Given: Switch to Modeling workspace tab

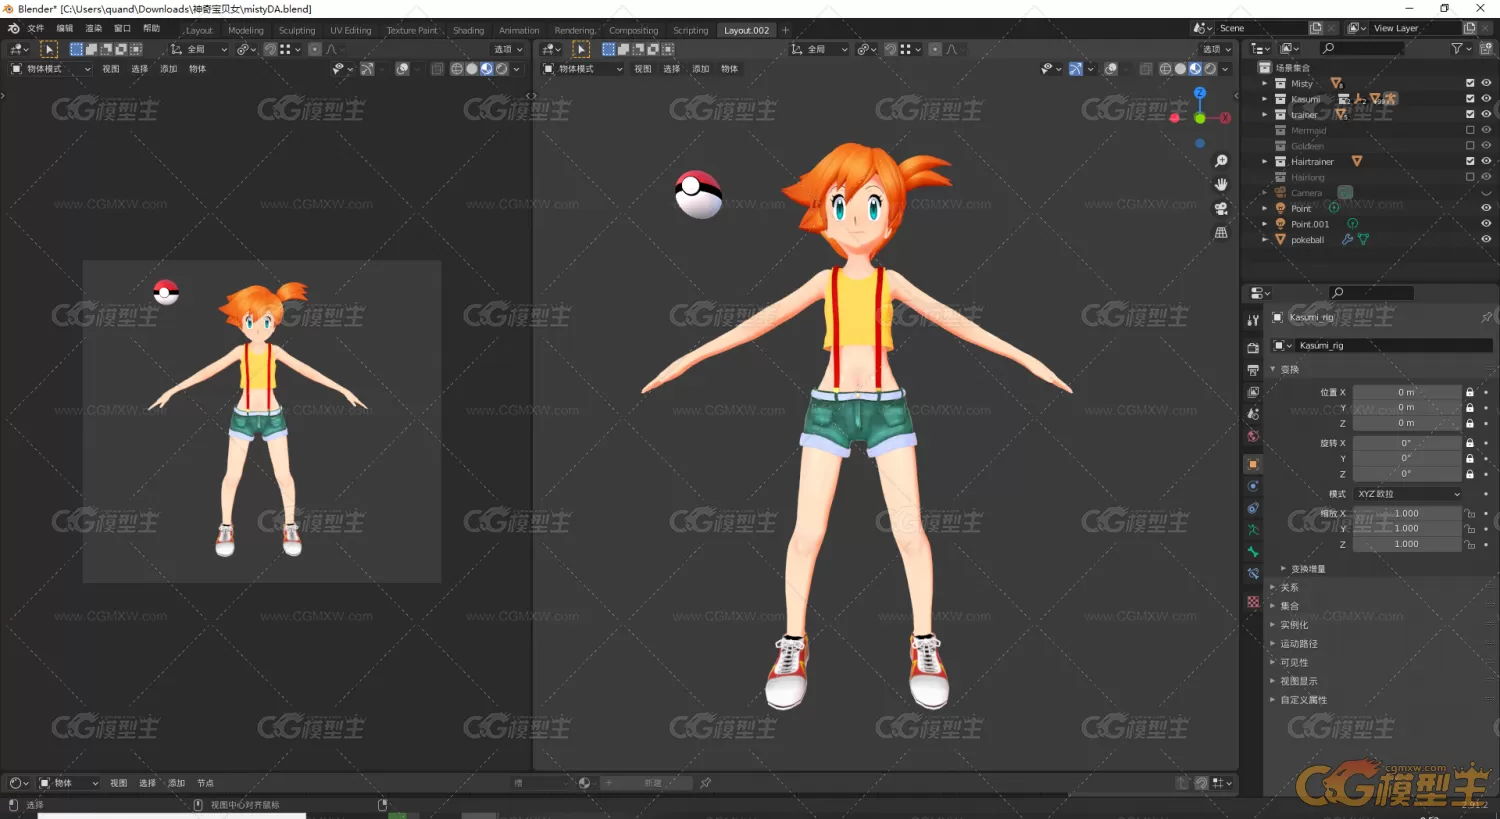Looking at the screenshot, I should pos(245,30).
